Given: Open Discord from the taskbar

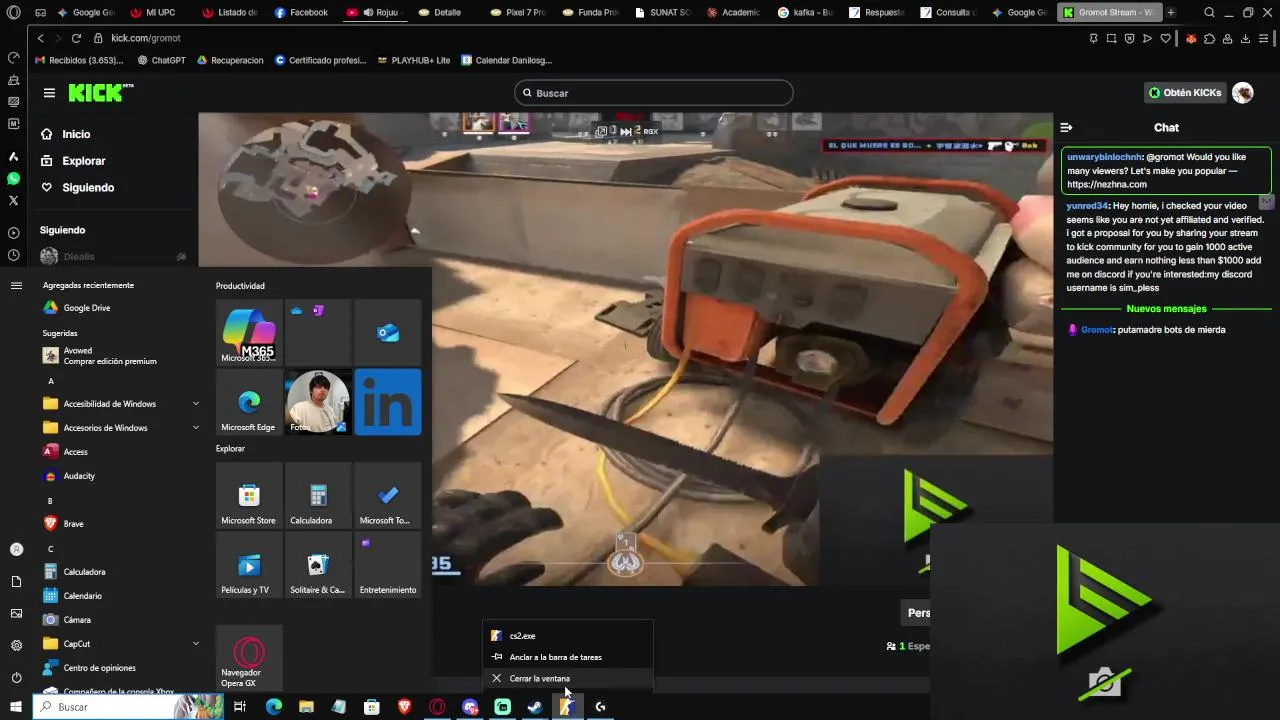Looking at the screenshot, I should (x=470, y=707).
